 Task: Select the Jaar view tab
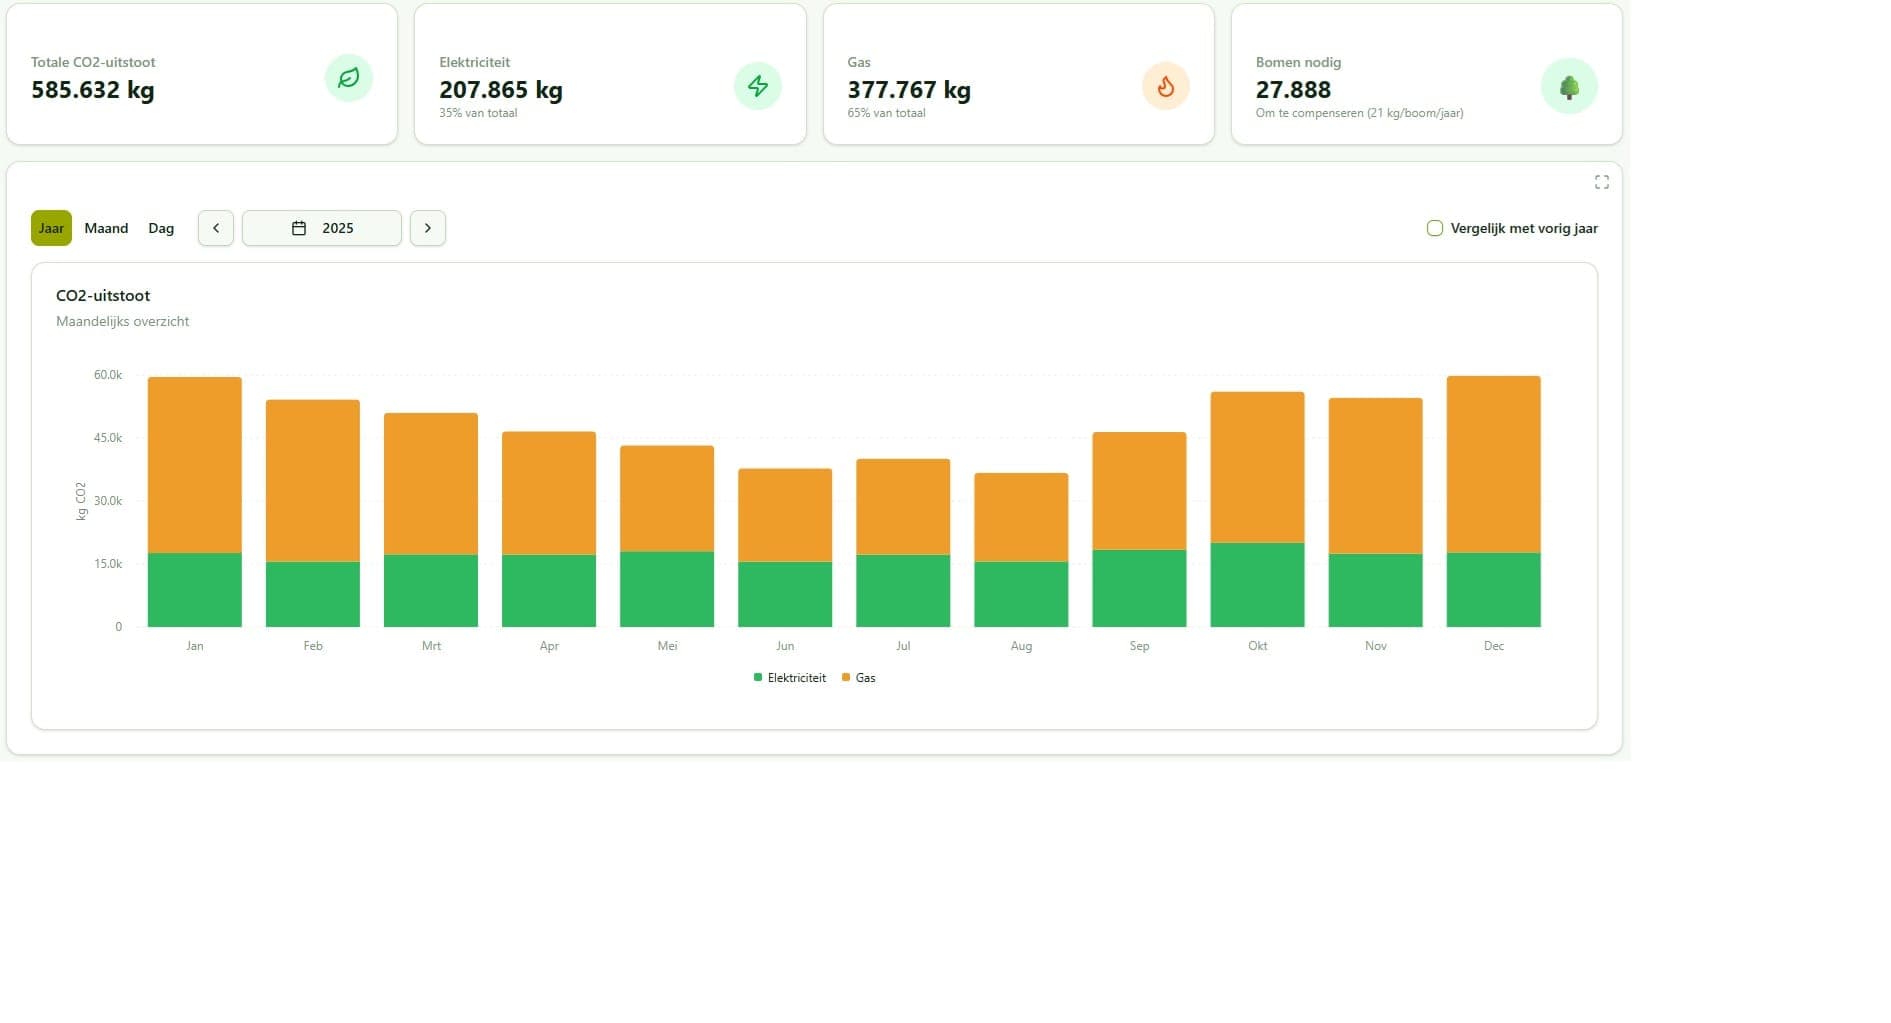tap(51, 228)
